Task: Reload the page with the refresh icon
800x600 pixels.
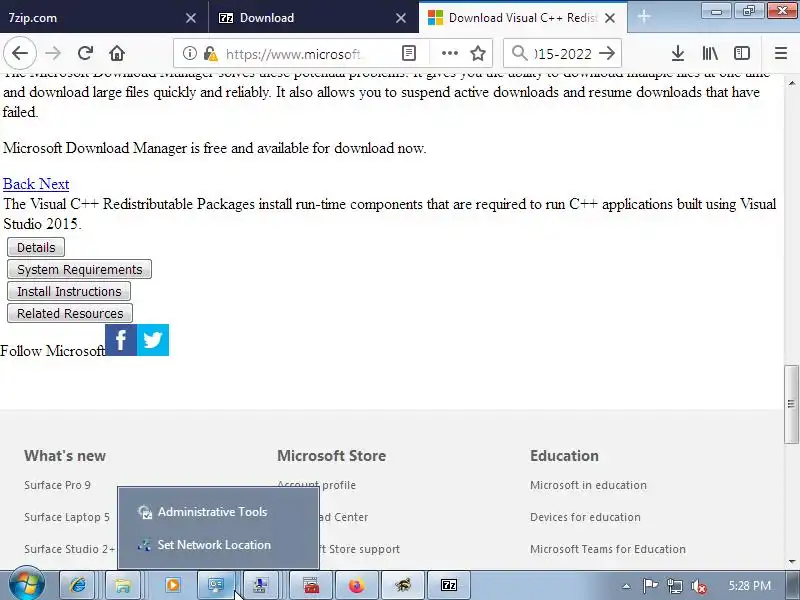Action: [x=85, y=53]
